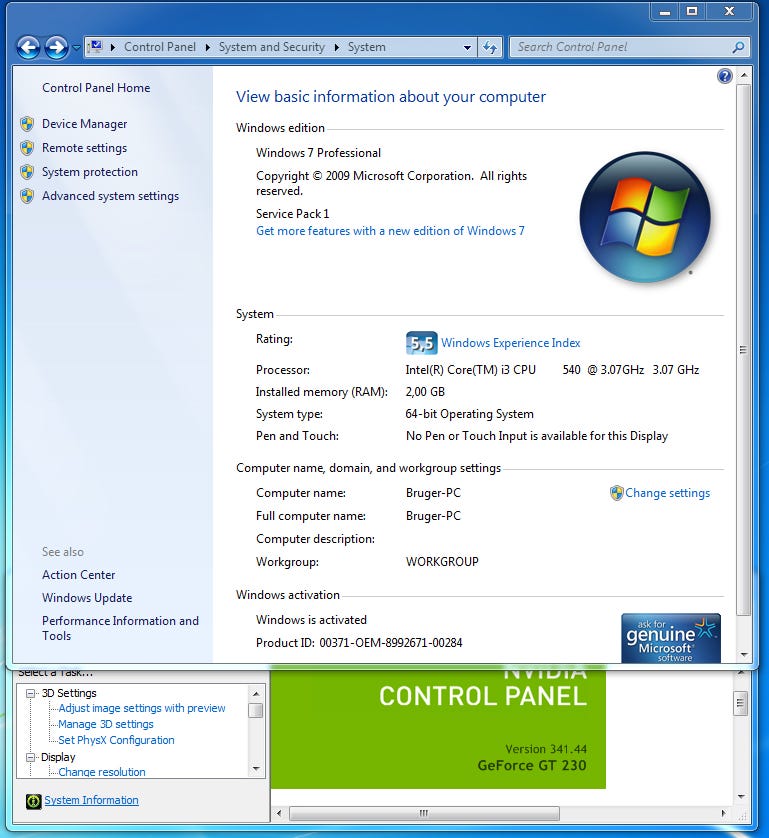This screenshot has width=769, height=838.
Task: Click NVIDIA right pane vertical scrollbar thumb
Action: (x=741, y=703)
